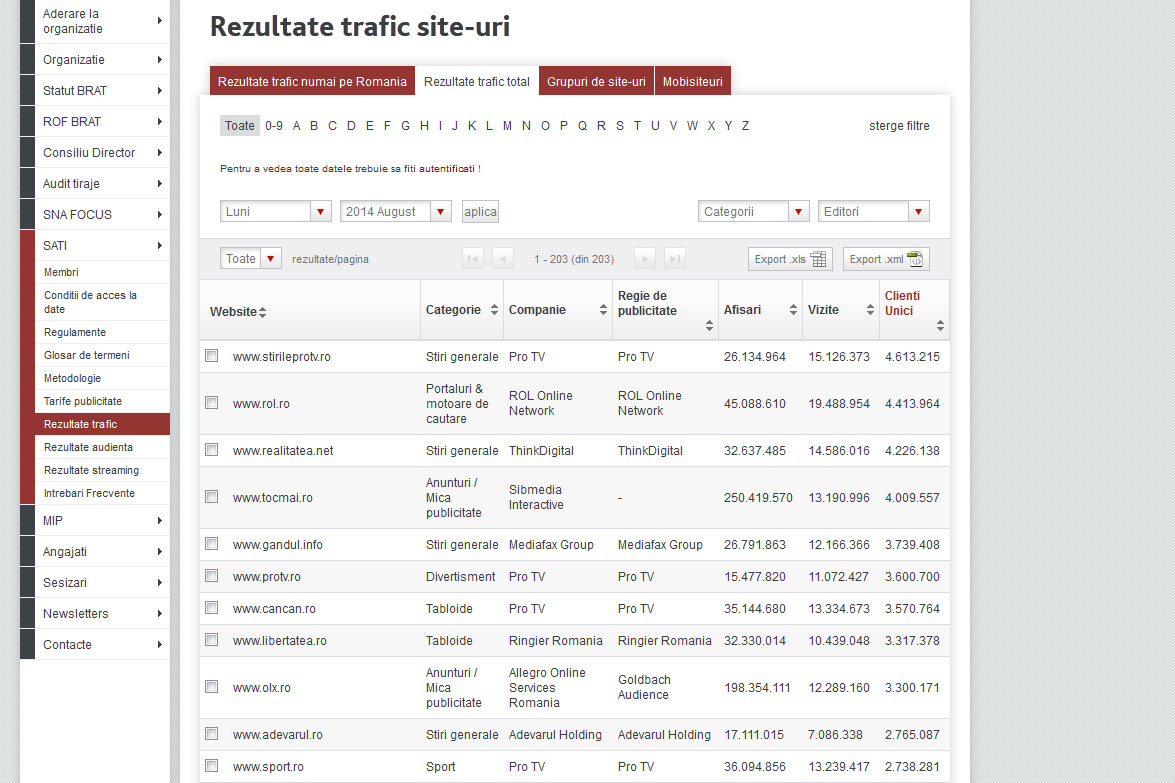
Task: Export results as .xml file
Action: coord(886,259)
